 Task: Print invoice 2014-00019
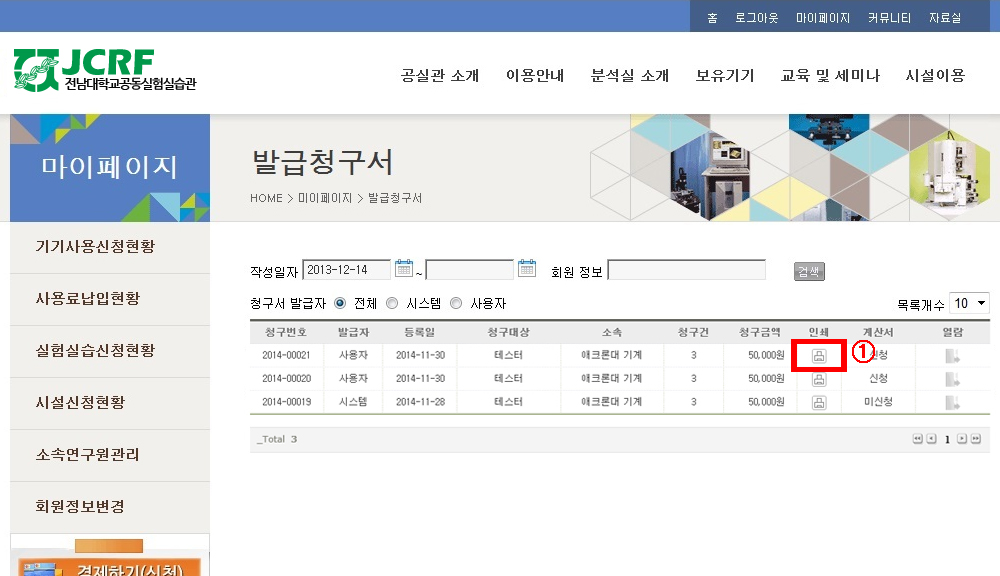click(x=819, y=402)
